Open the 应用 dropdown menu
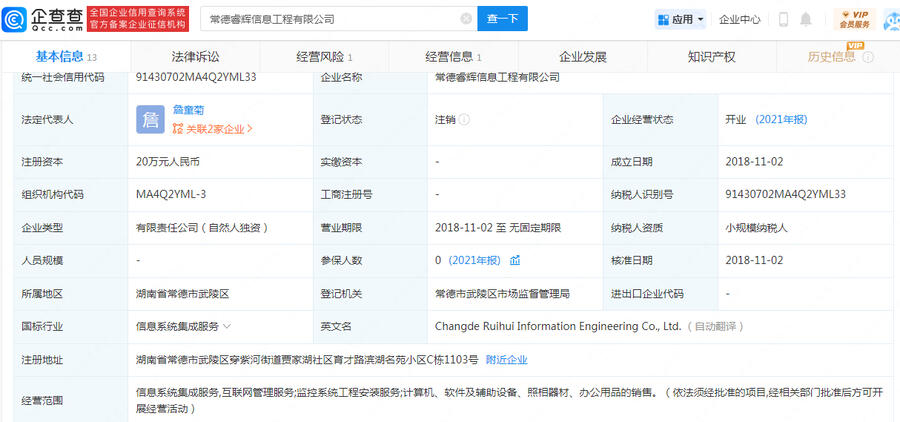The height and width of the screenshot is (422, 900). 680,19
